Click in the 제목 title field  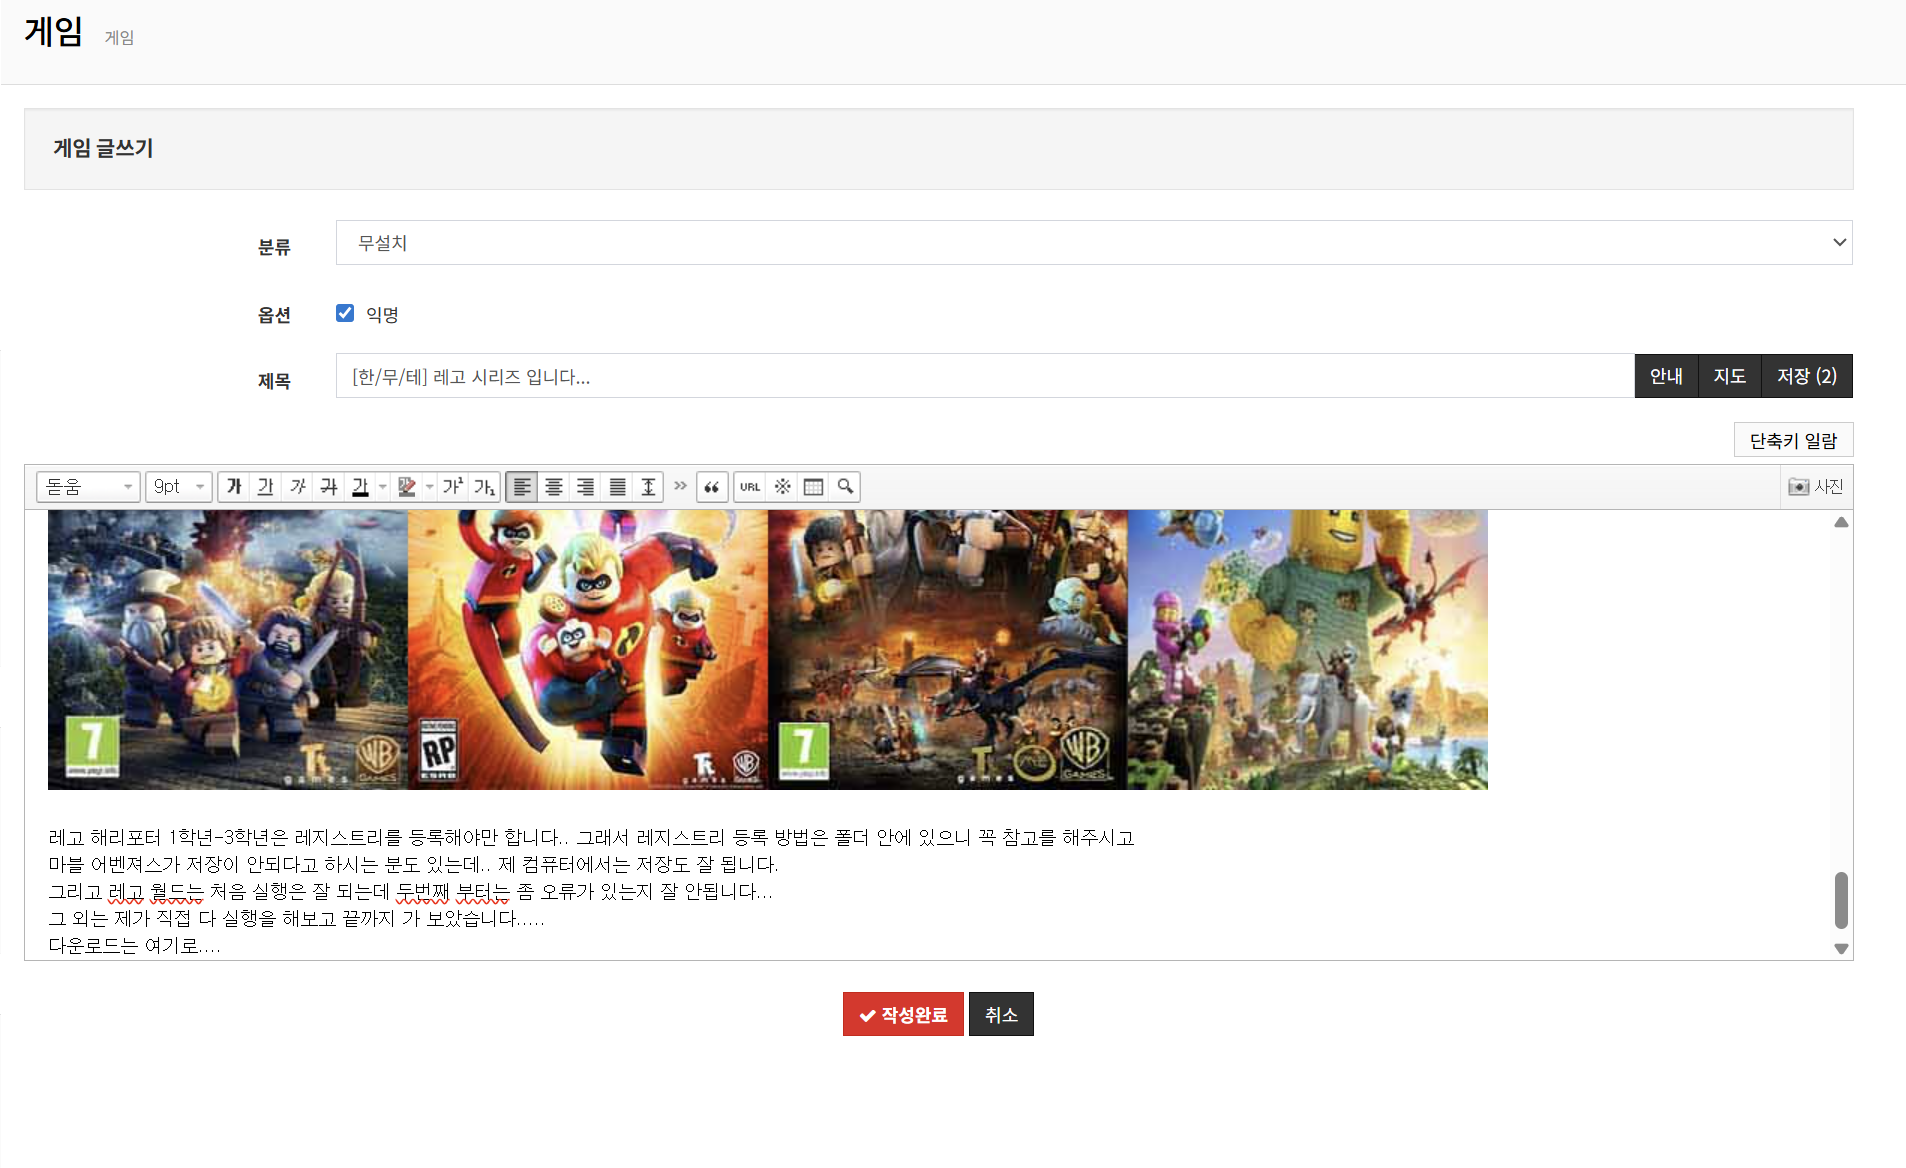[x=984, y=376]
